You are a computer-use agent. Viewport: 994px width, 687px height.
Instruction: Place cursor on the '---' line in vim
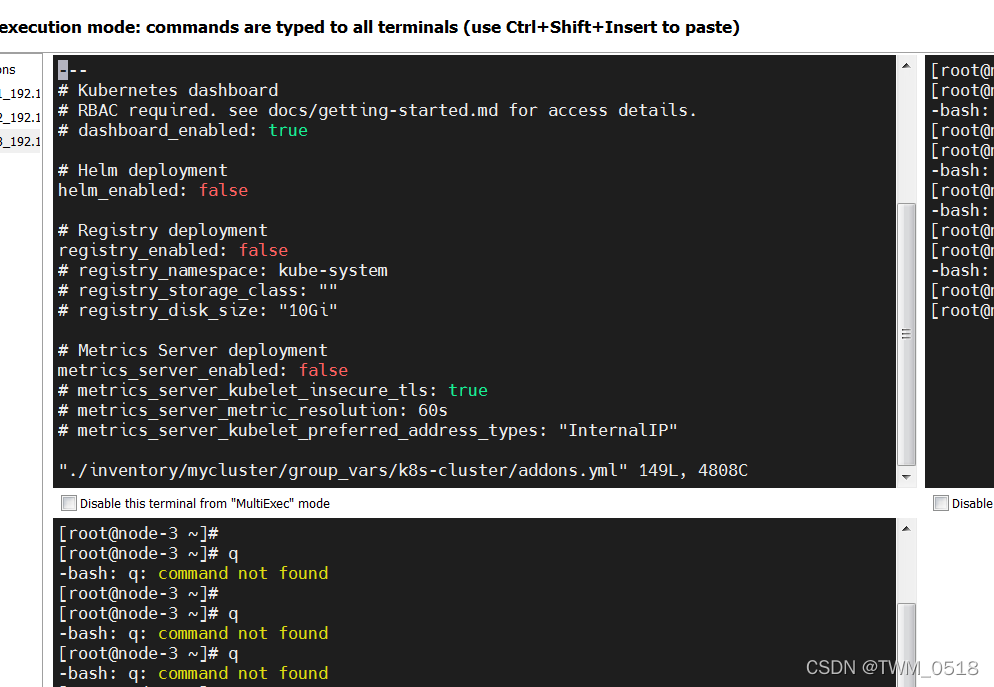coord(73,70)
